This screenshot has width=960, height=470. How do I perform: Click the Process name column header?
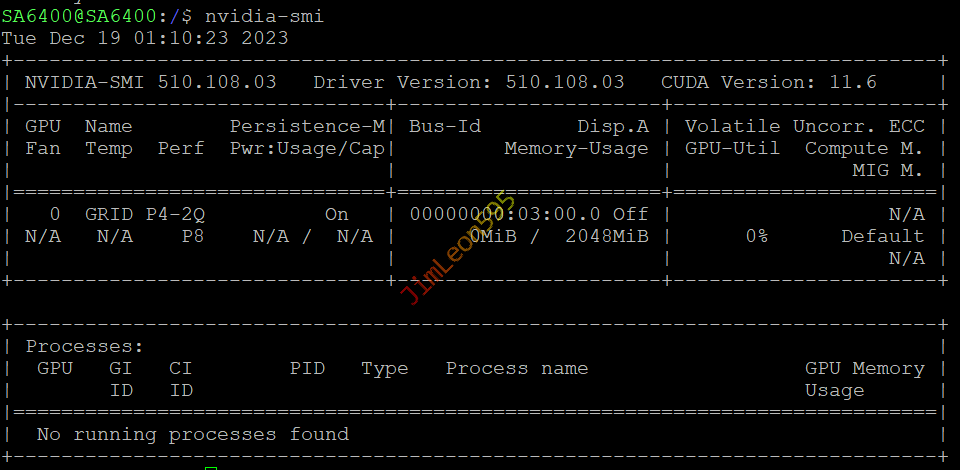516,368
